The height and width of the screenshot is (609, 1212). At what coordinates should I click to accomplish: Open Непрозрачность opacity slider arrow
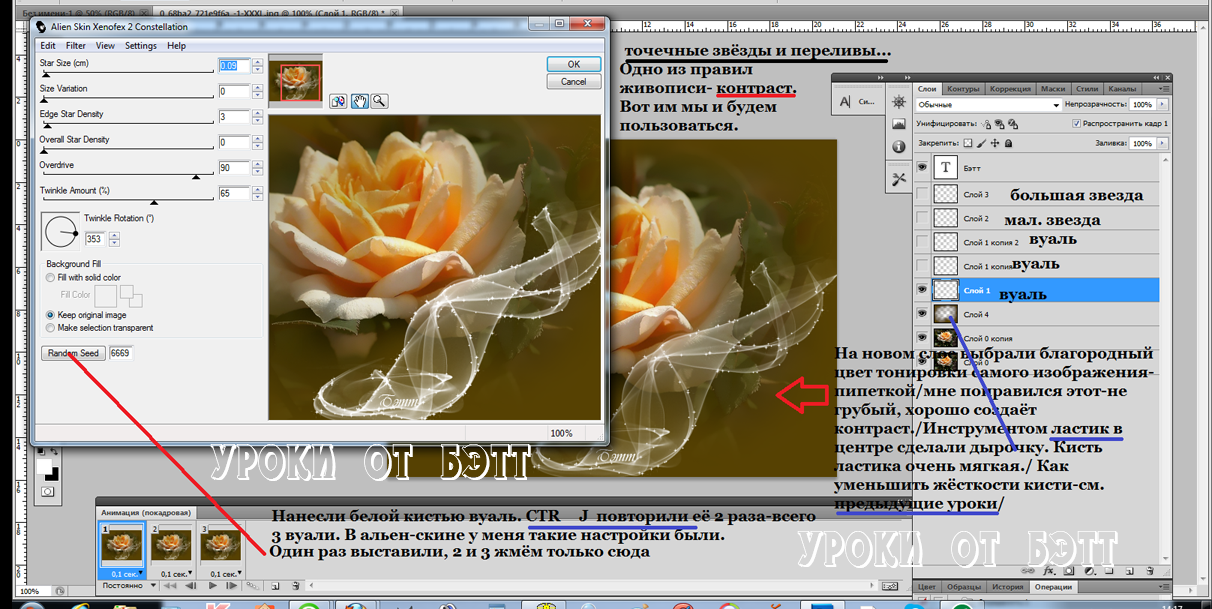(x=1162, y=104)
